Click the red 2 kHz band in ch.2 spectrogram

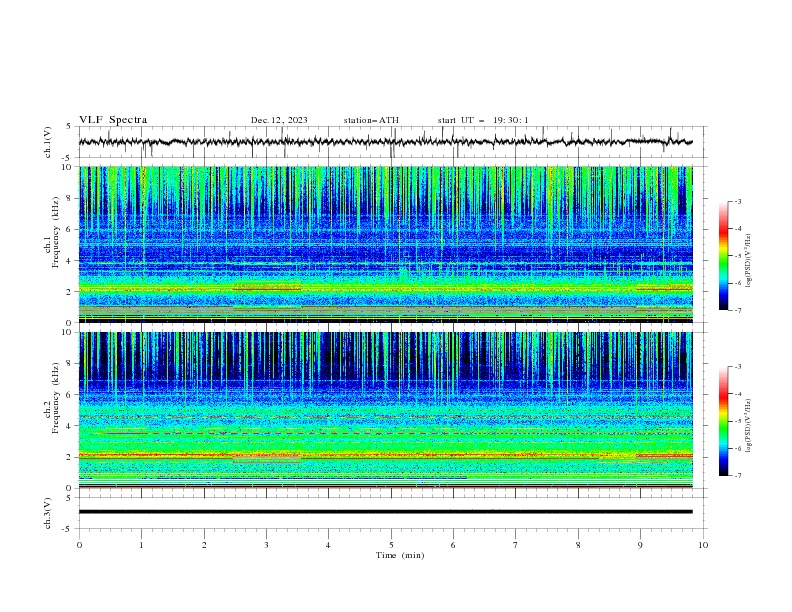coord(386,455)
